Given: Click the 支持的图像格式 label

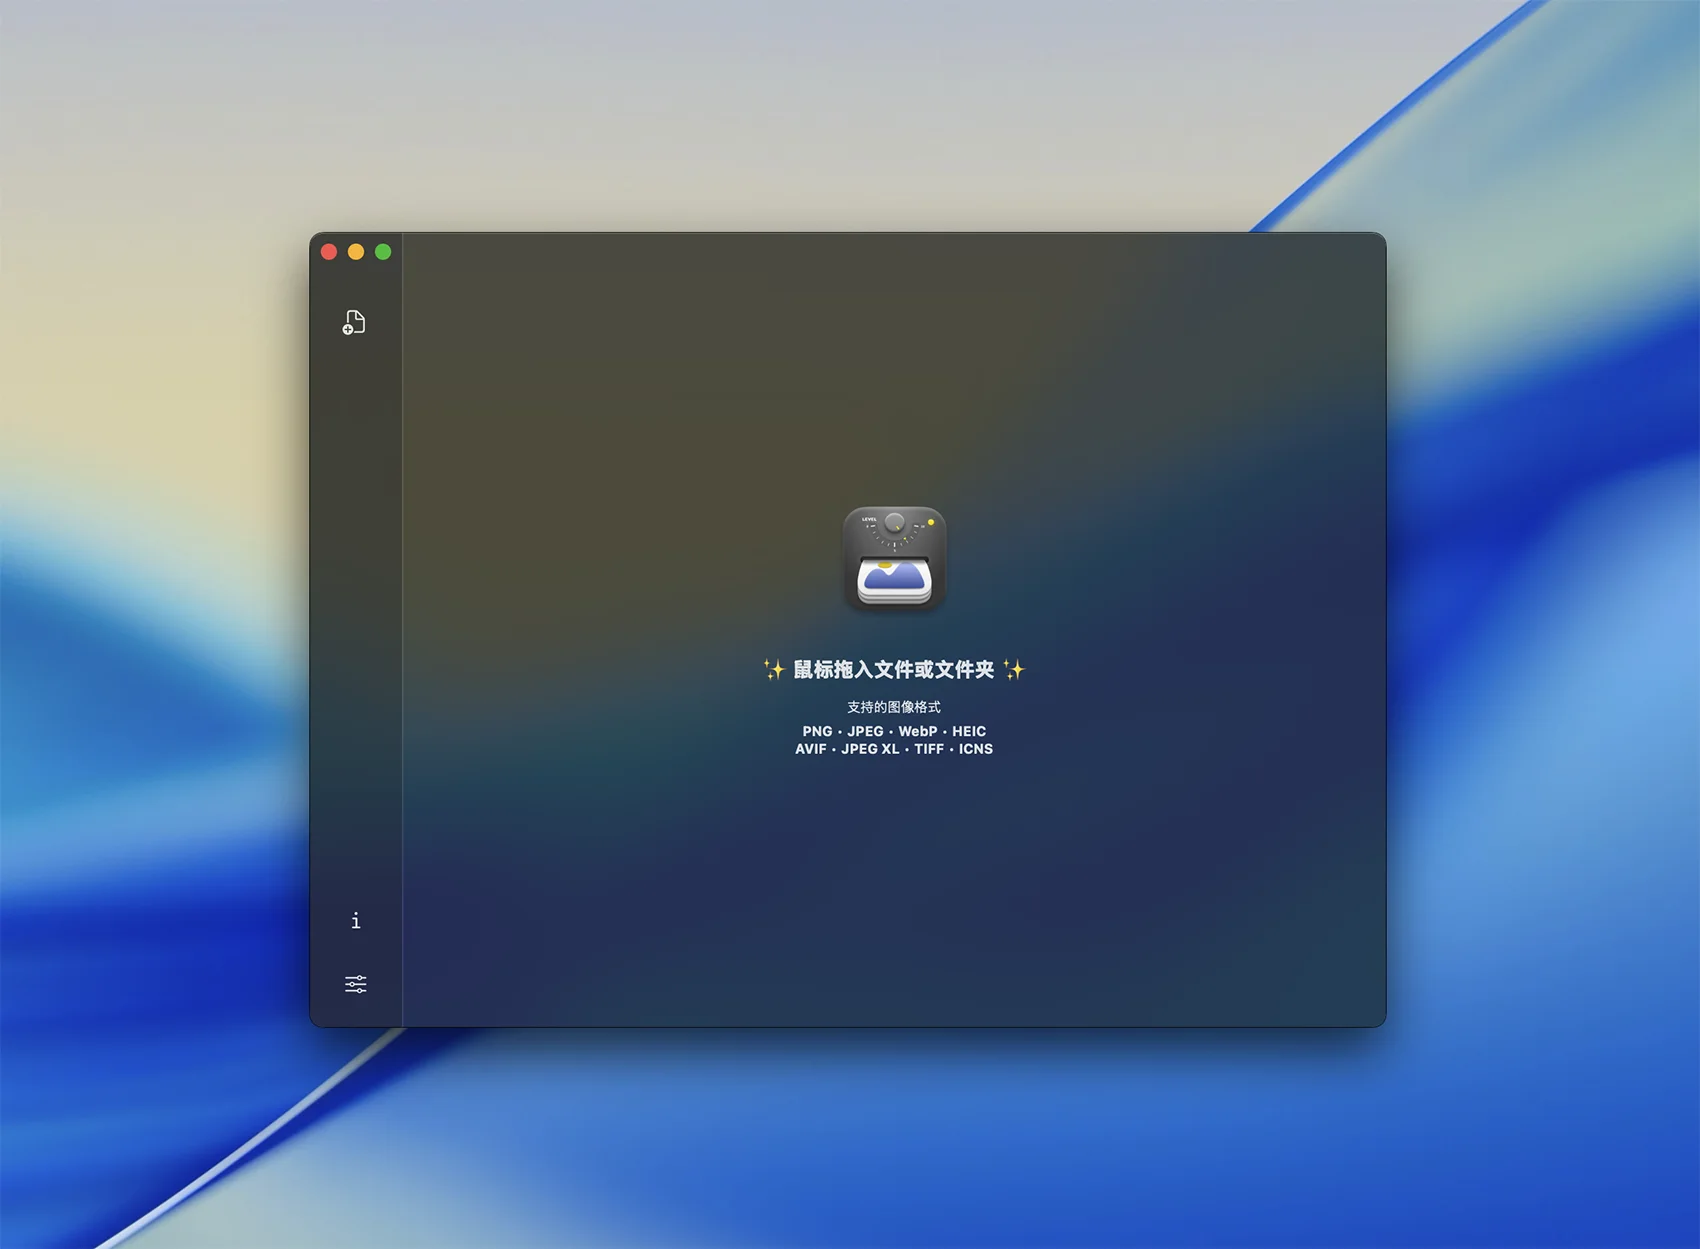Looking at the screenshot, I should coord(893,707).
